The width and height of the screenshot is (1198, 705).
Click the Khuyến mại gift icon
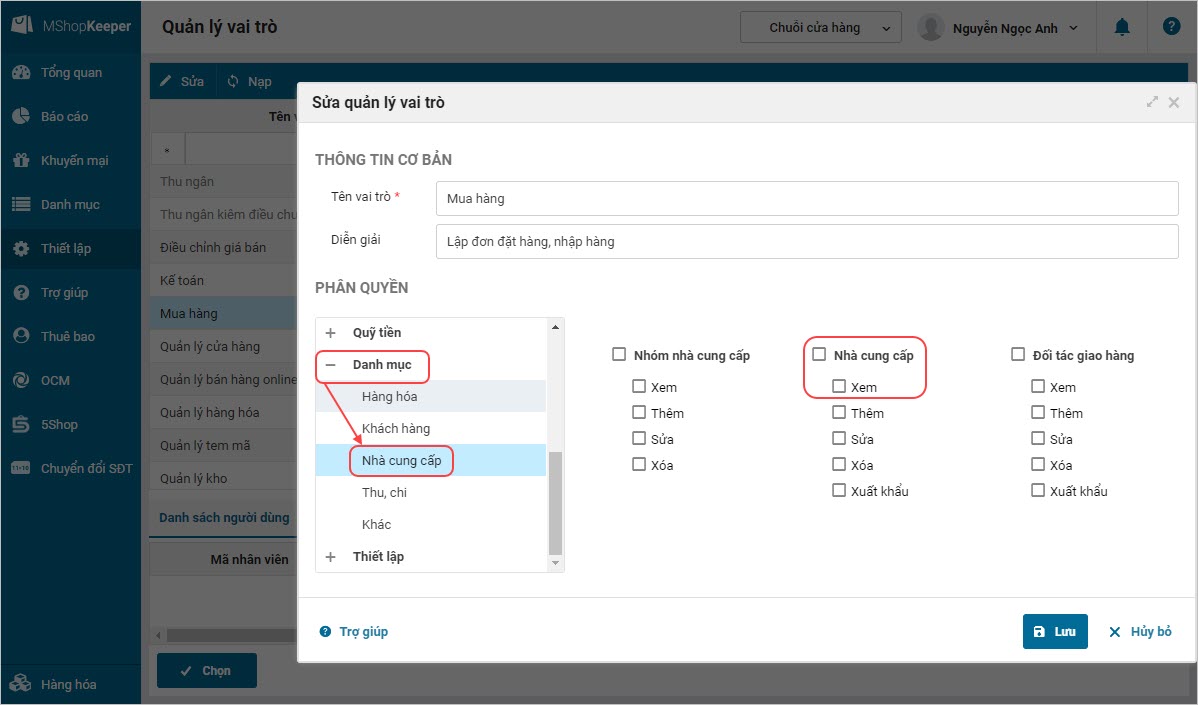(x=21, y=161)
